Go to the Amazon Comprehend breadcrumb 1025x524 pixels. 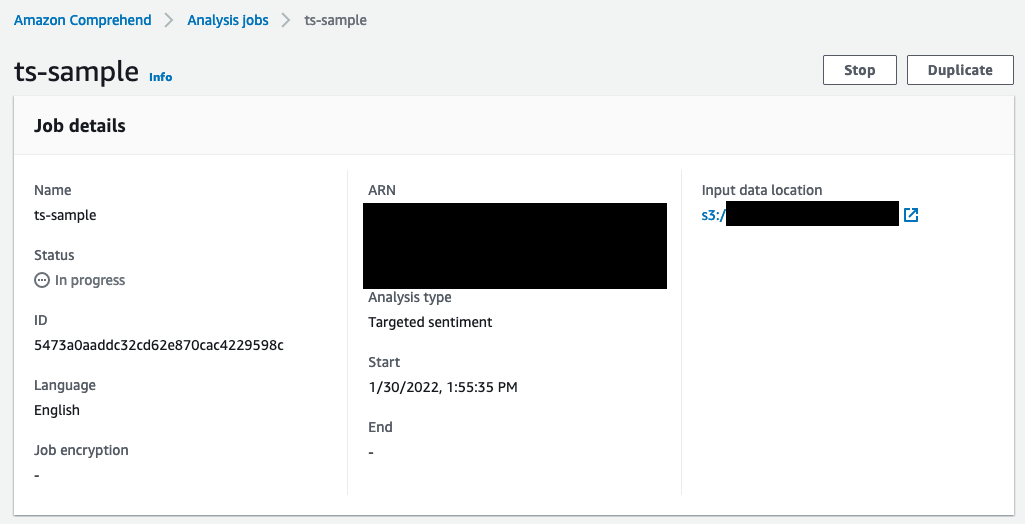83,20
